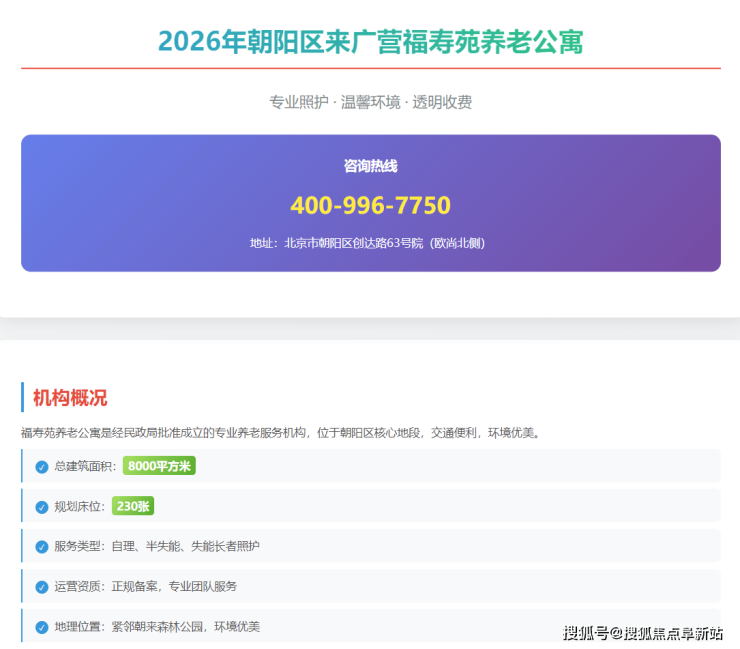This screenshot has width=740, height=649.
Task: Click the 规划床位 label text
Action: click(79, 507)
